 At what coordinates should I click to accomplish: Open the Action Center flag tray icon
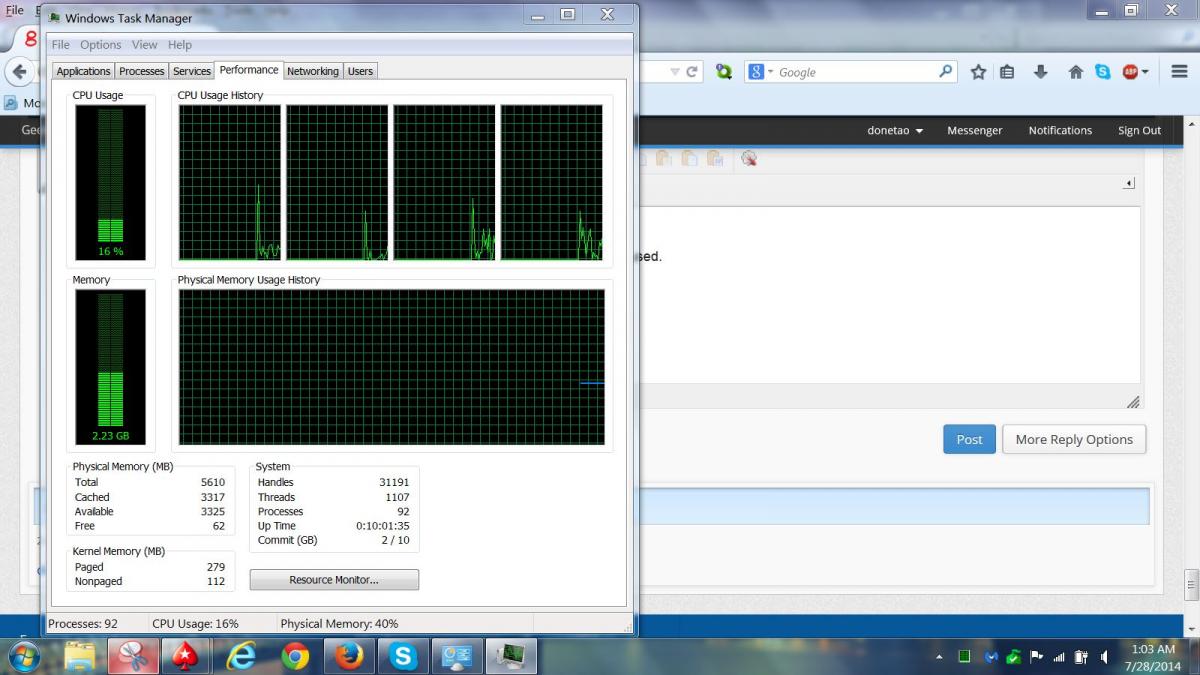click(1037, 657)
